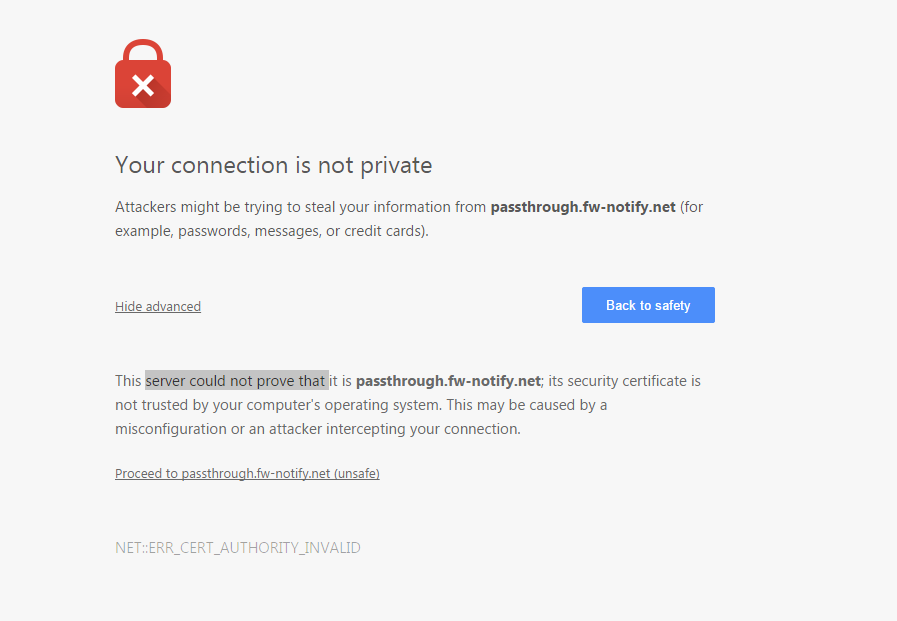The image size is (897, 621).
Task: Click 'This may be caused by a' text
Action: tap(527, 405)
